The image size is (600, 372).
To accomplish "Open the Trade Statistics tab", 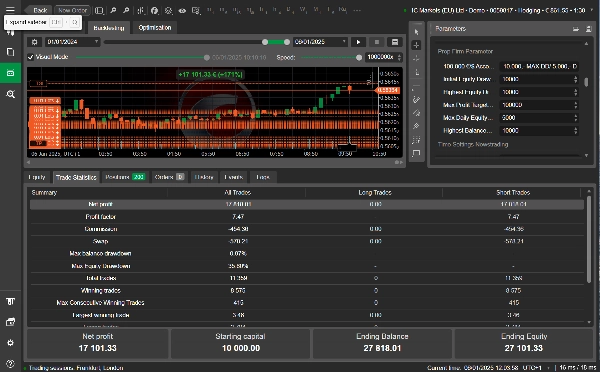I will tap(76, 177).
